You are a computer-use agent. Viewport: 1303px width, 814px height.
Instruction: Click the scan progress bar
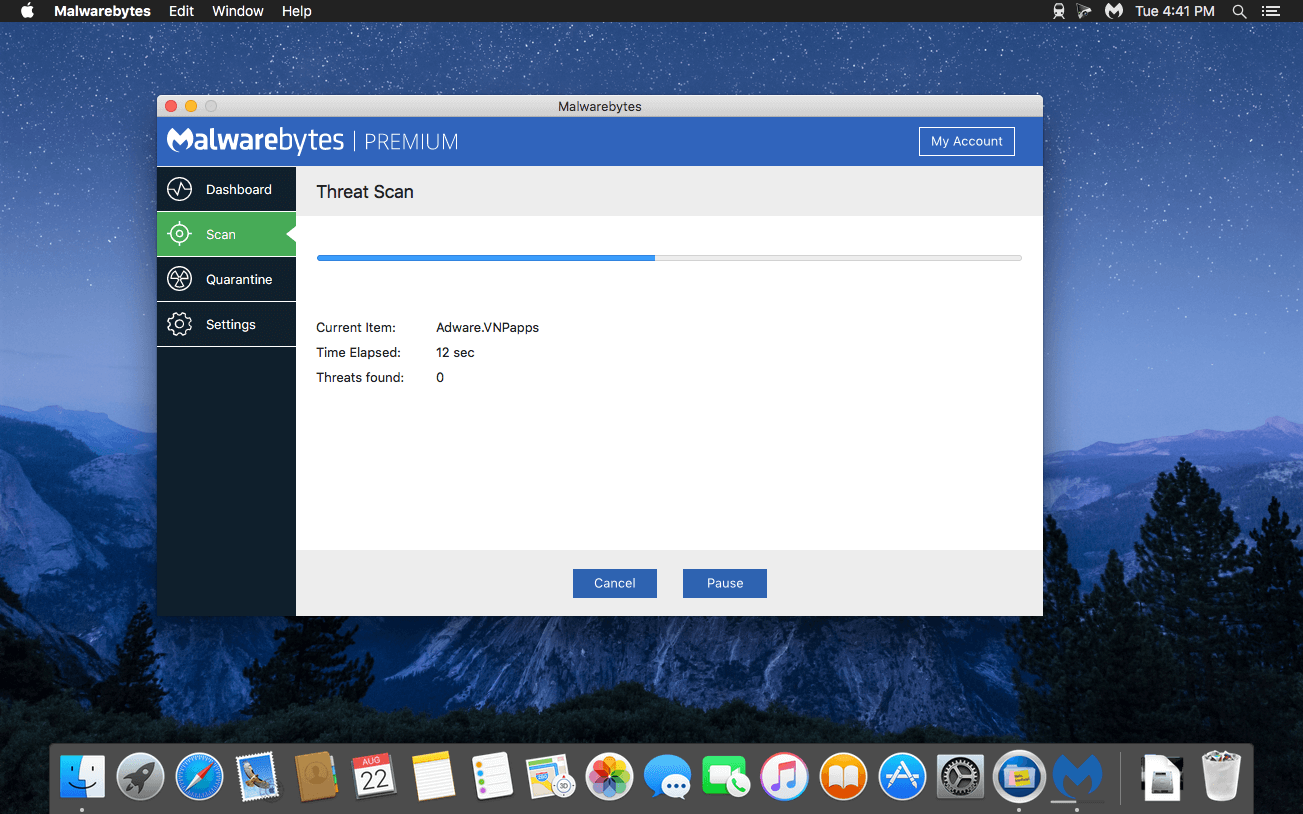(x=669, y=258)
